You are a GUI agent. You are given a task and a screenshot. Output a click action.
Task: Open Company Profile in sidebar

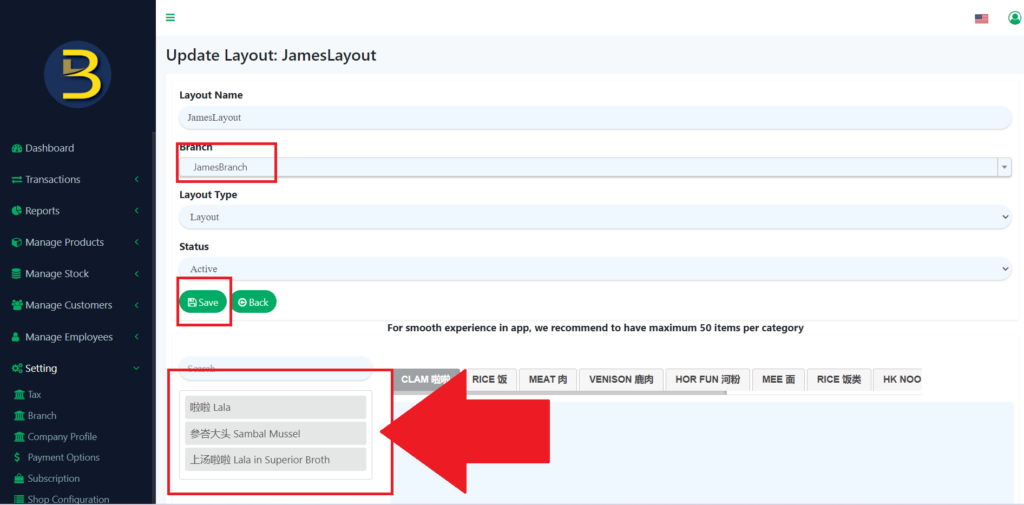point(61,436)
